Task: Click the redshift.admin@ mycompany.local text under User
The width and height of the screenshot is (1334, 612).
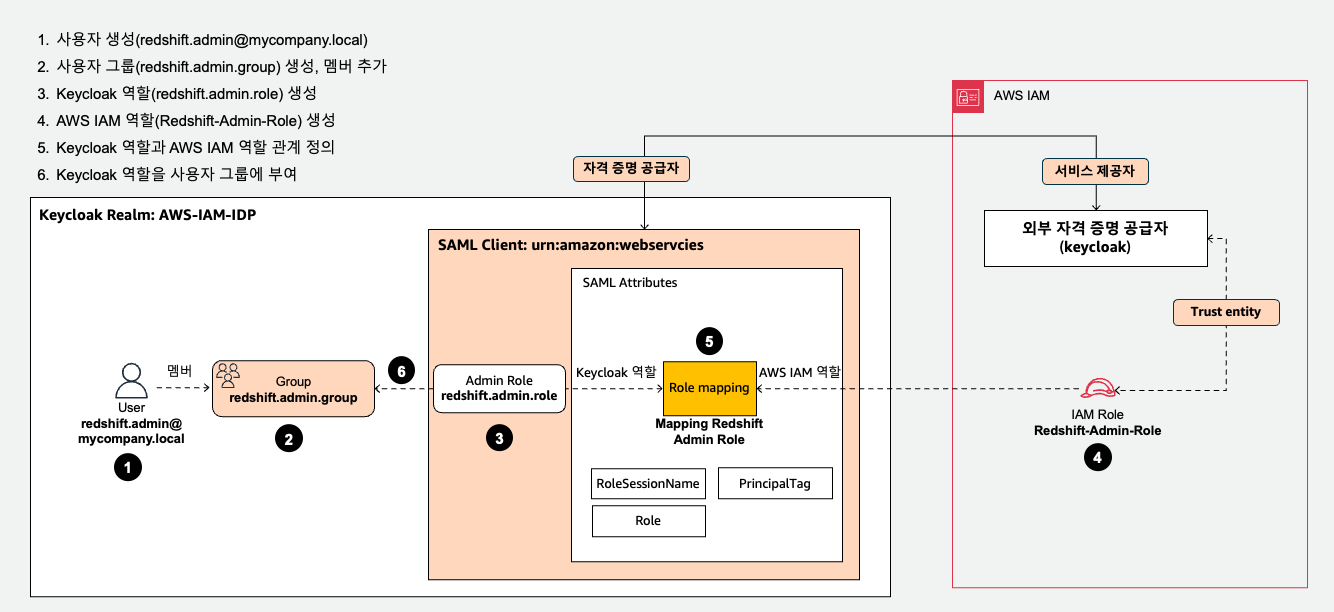Action: point(131,431)
